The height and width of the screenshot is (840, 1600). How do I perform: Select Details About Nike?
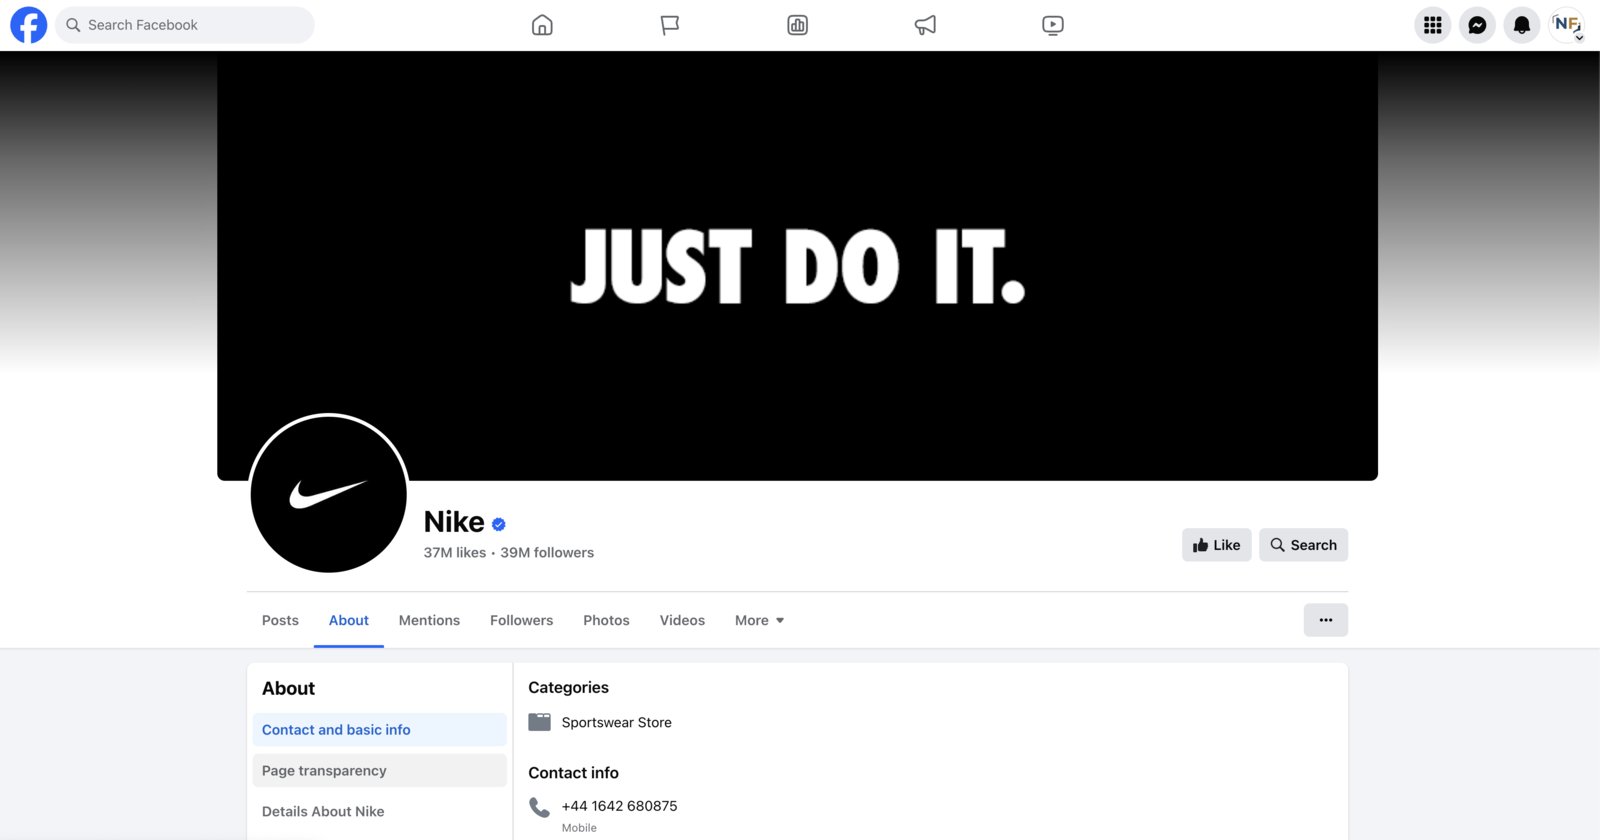[380, 812]
